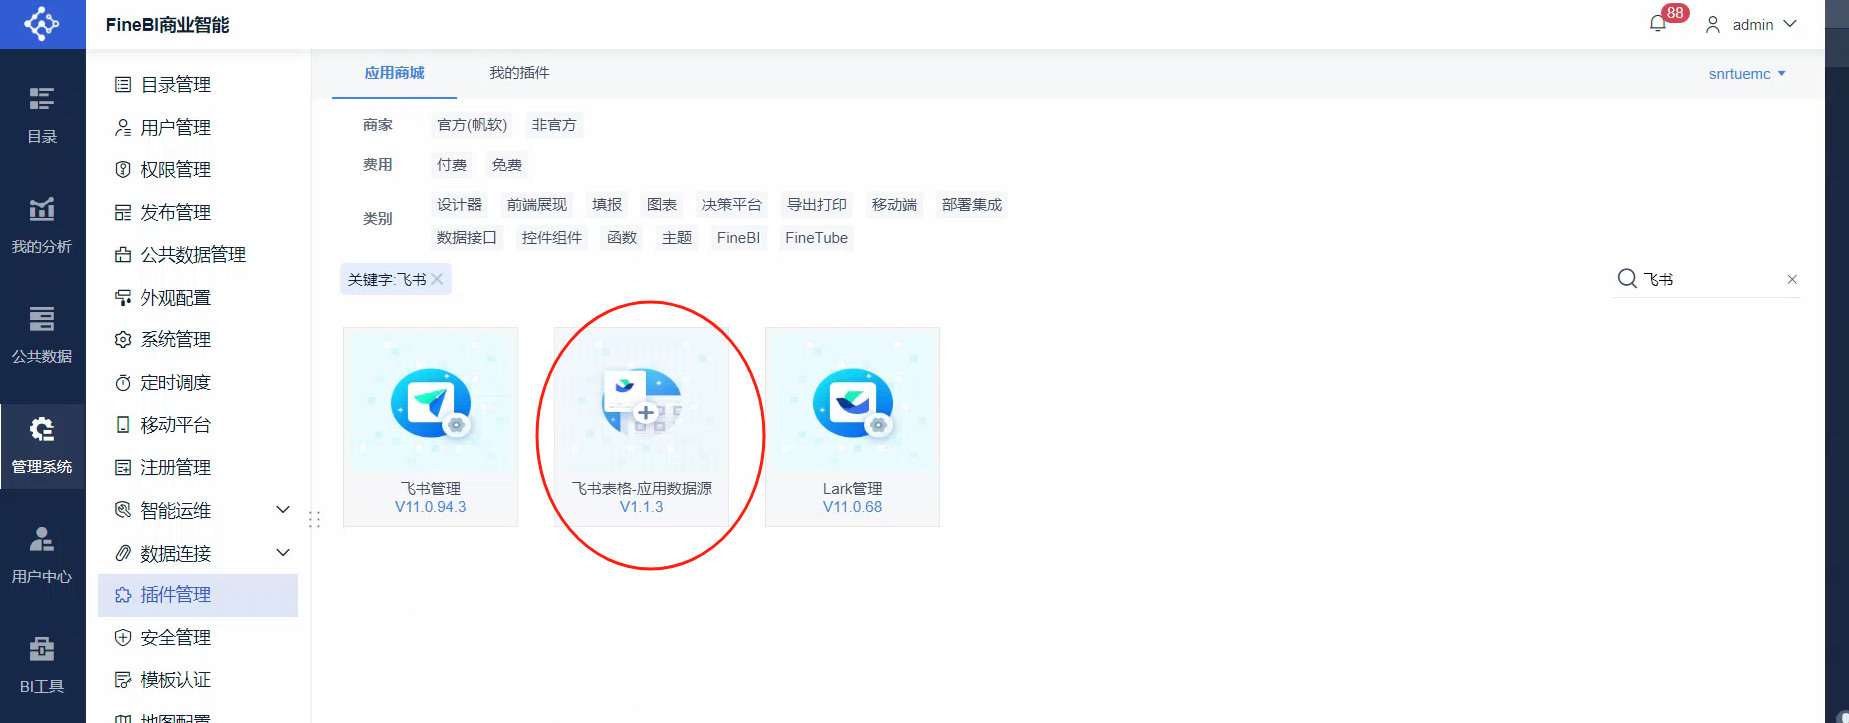Screen dimensions: 1849x723
Task: Select the 函数 category filter
Action: [x=622, y=238]
